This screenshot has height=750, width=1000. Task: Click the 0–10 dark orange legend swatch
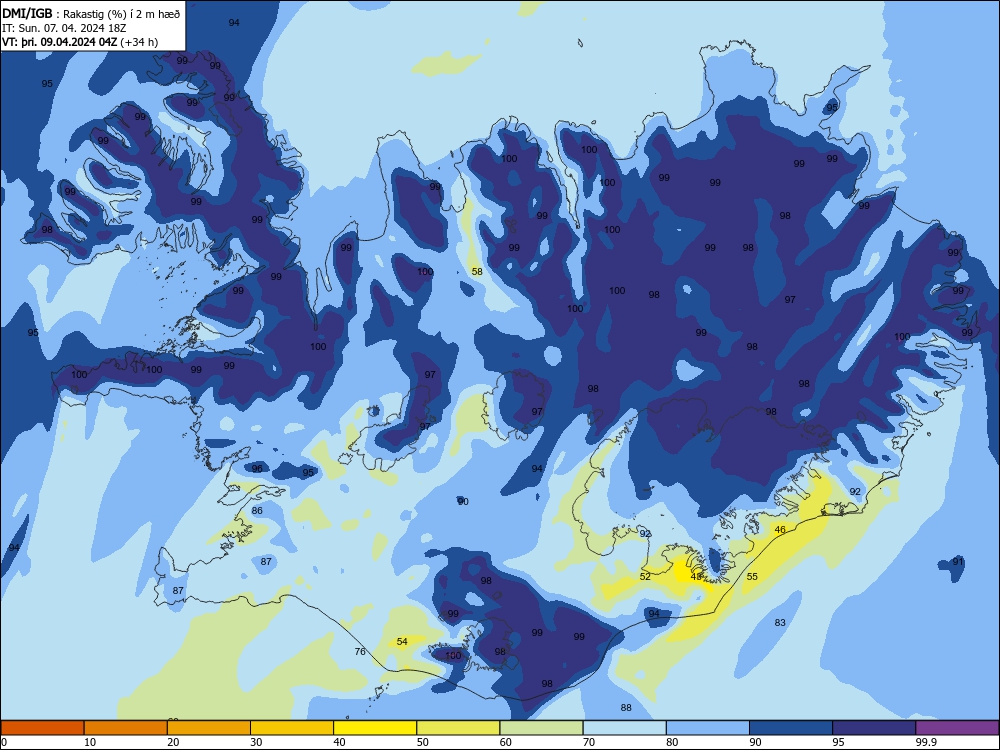pyautogui.click(x=43, y=728)
